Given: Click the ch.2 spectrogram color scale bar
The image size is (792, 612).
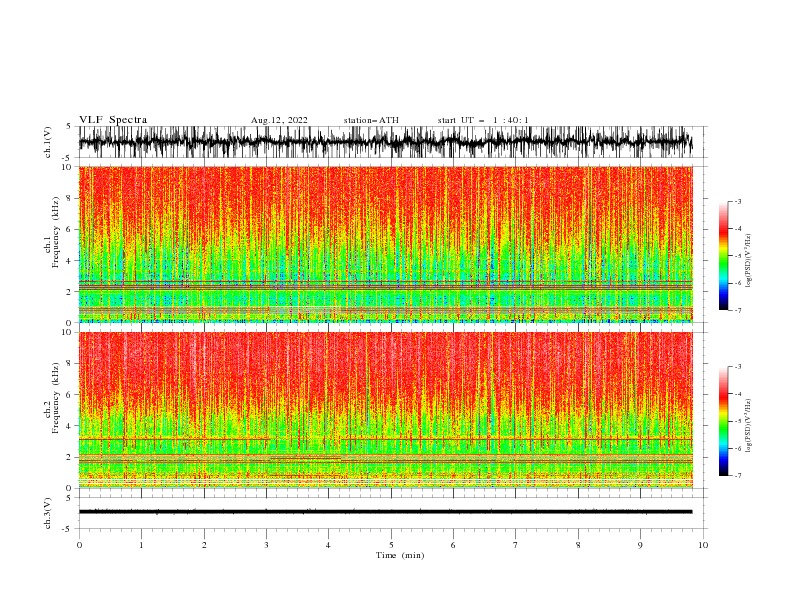Looking at the screenshot, I should (x=724, y=421).
